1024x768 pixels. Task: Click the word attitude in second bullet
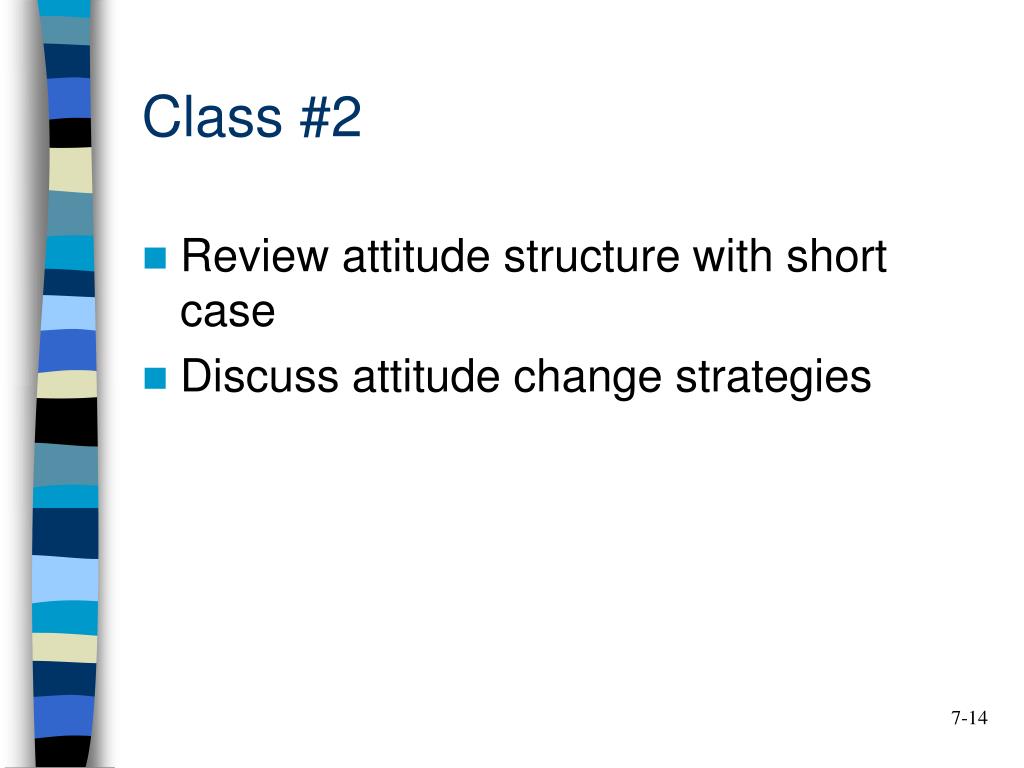click(x=426, y=376)
